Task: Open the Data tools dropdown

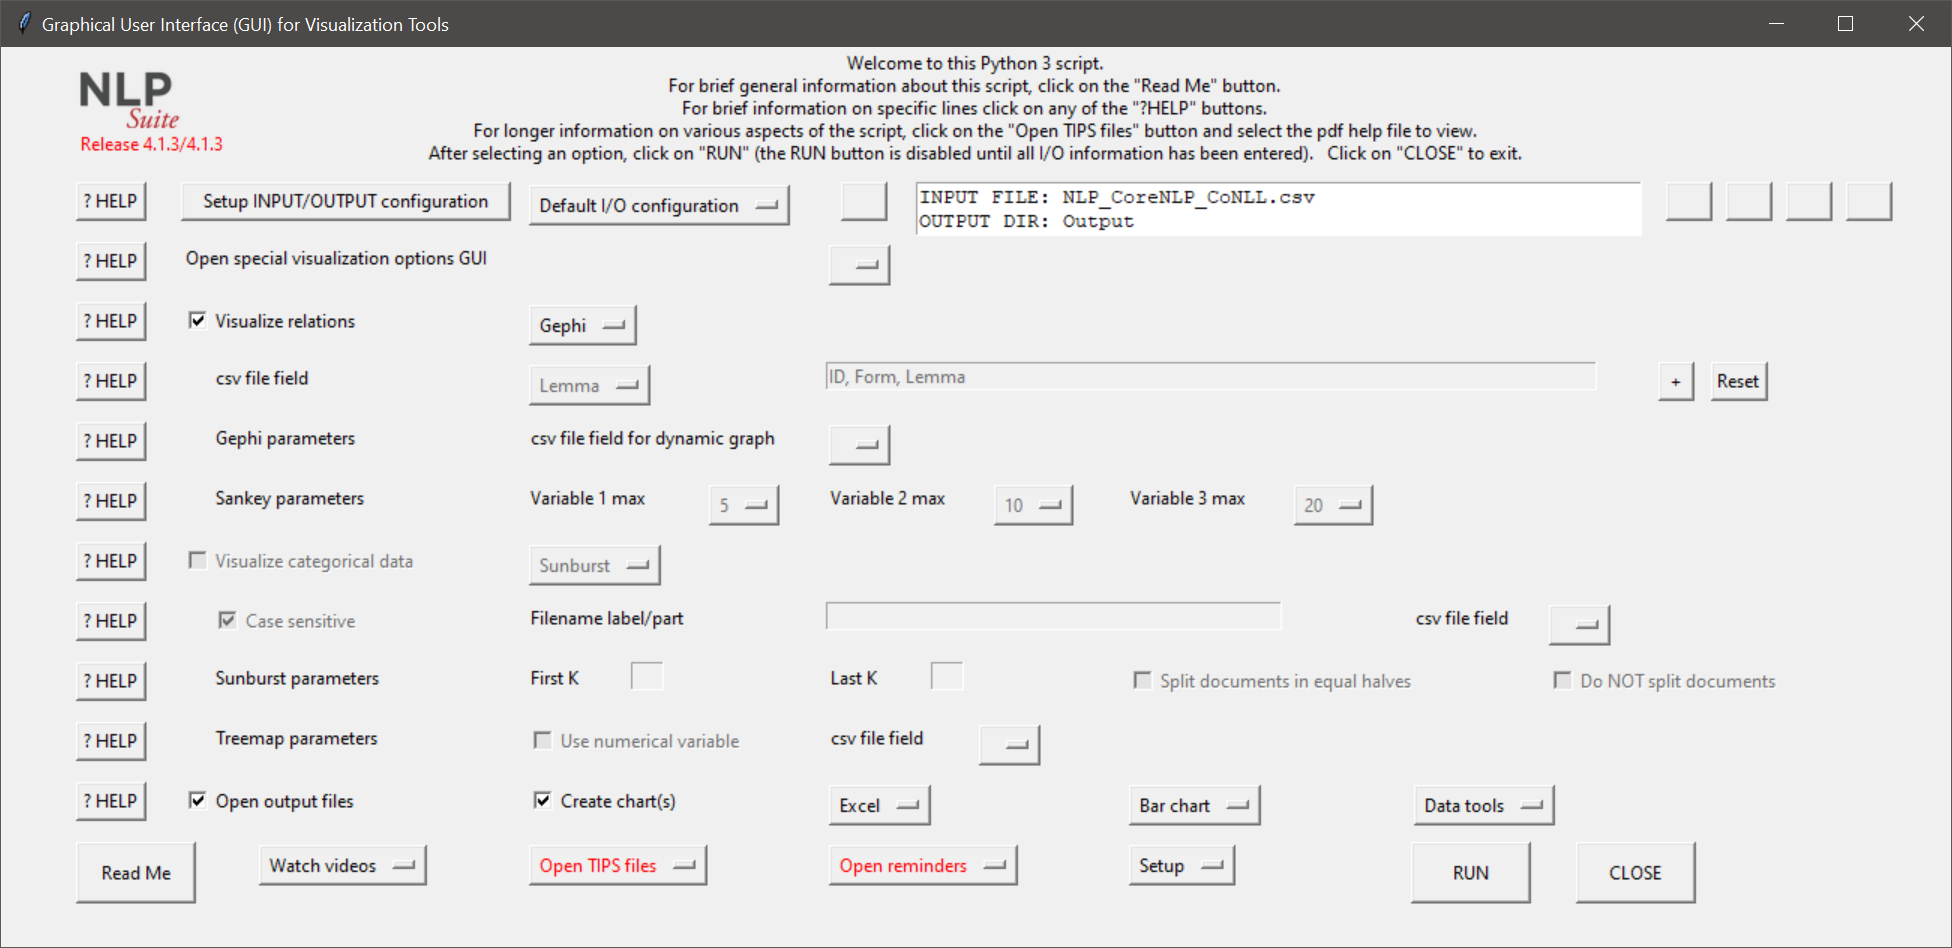Action: click(1483, 805)
